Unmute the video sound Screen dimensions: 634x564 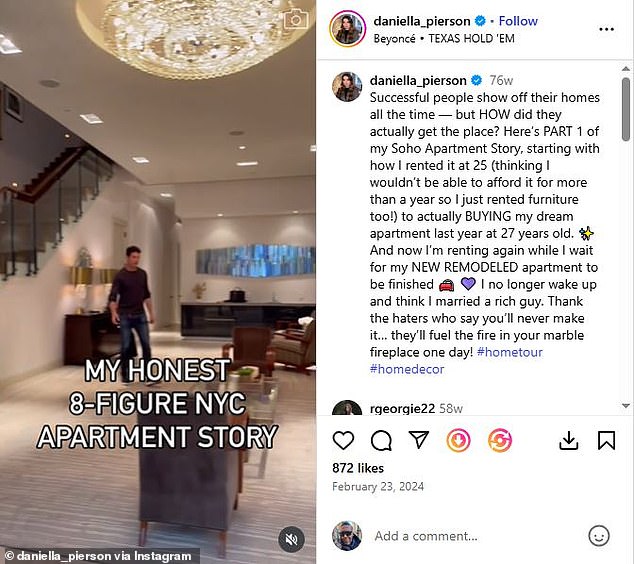pyautogui.click(x=292, y=539)
